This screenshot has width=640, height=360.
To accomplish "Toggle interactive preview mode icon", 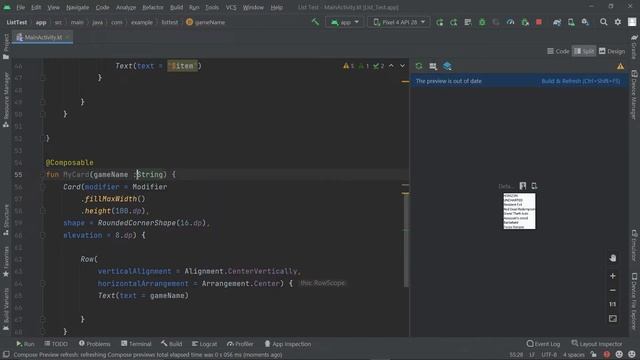I will click(x=433, y=66).
